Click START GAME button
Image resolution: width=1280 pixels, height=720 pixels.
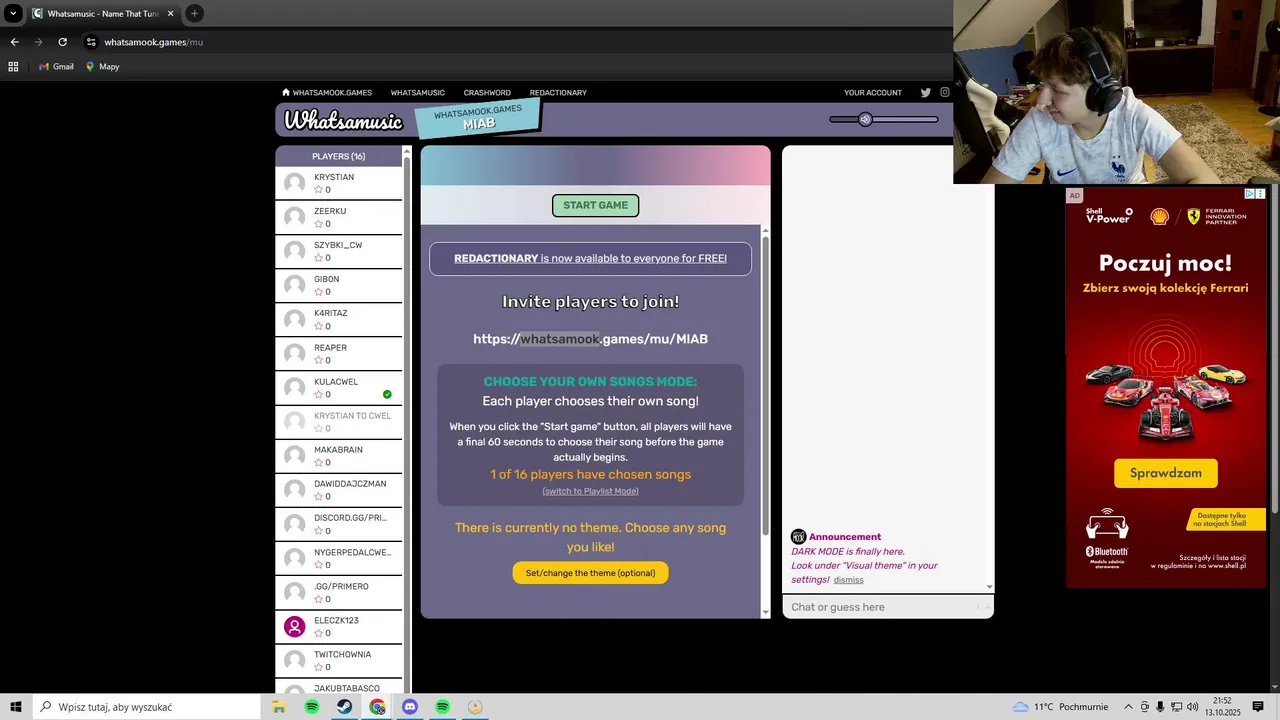click(x=595, y=205)
